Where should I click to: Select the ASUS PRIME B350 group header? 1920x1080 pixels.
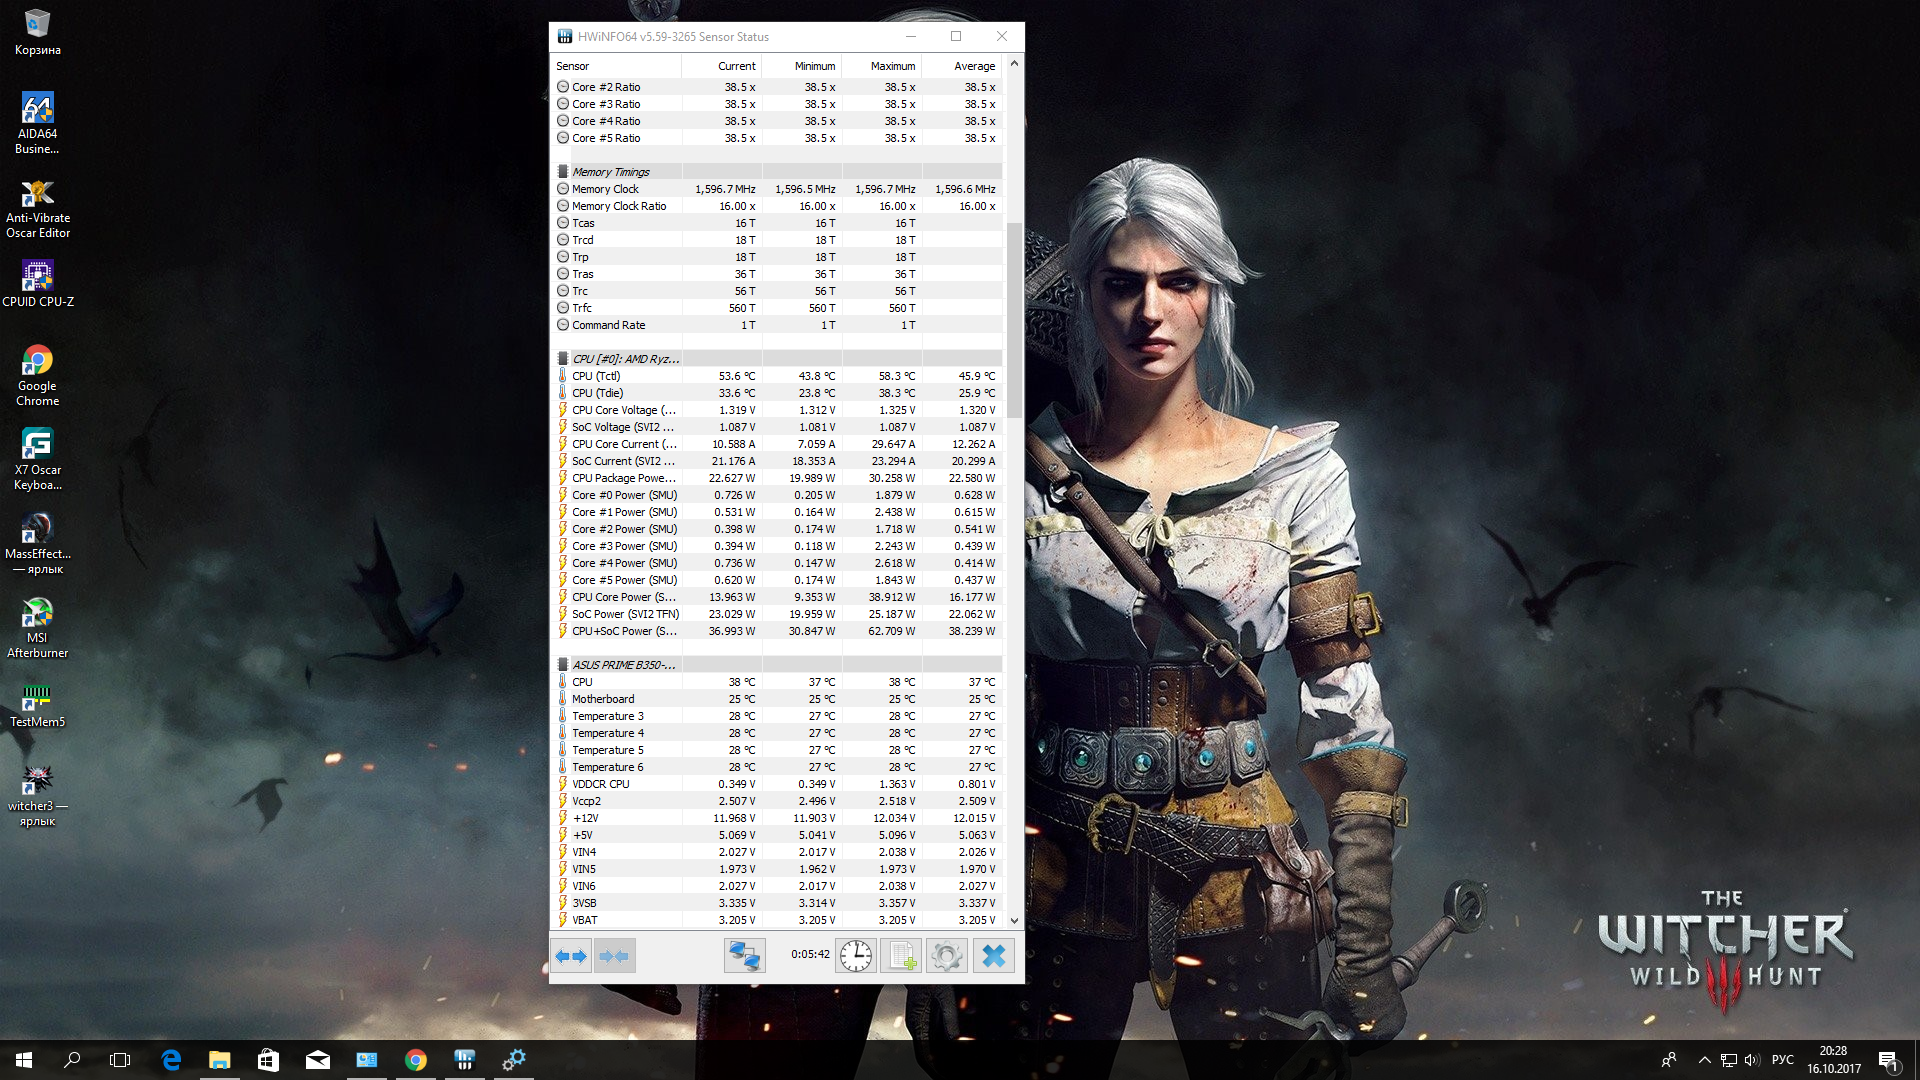(623, 665)
